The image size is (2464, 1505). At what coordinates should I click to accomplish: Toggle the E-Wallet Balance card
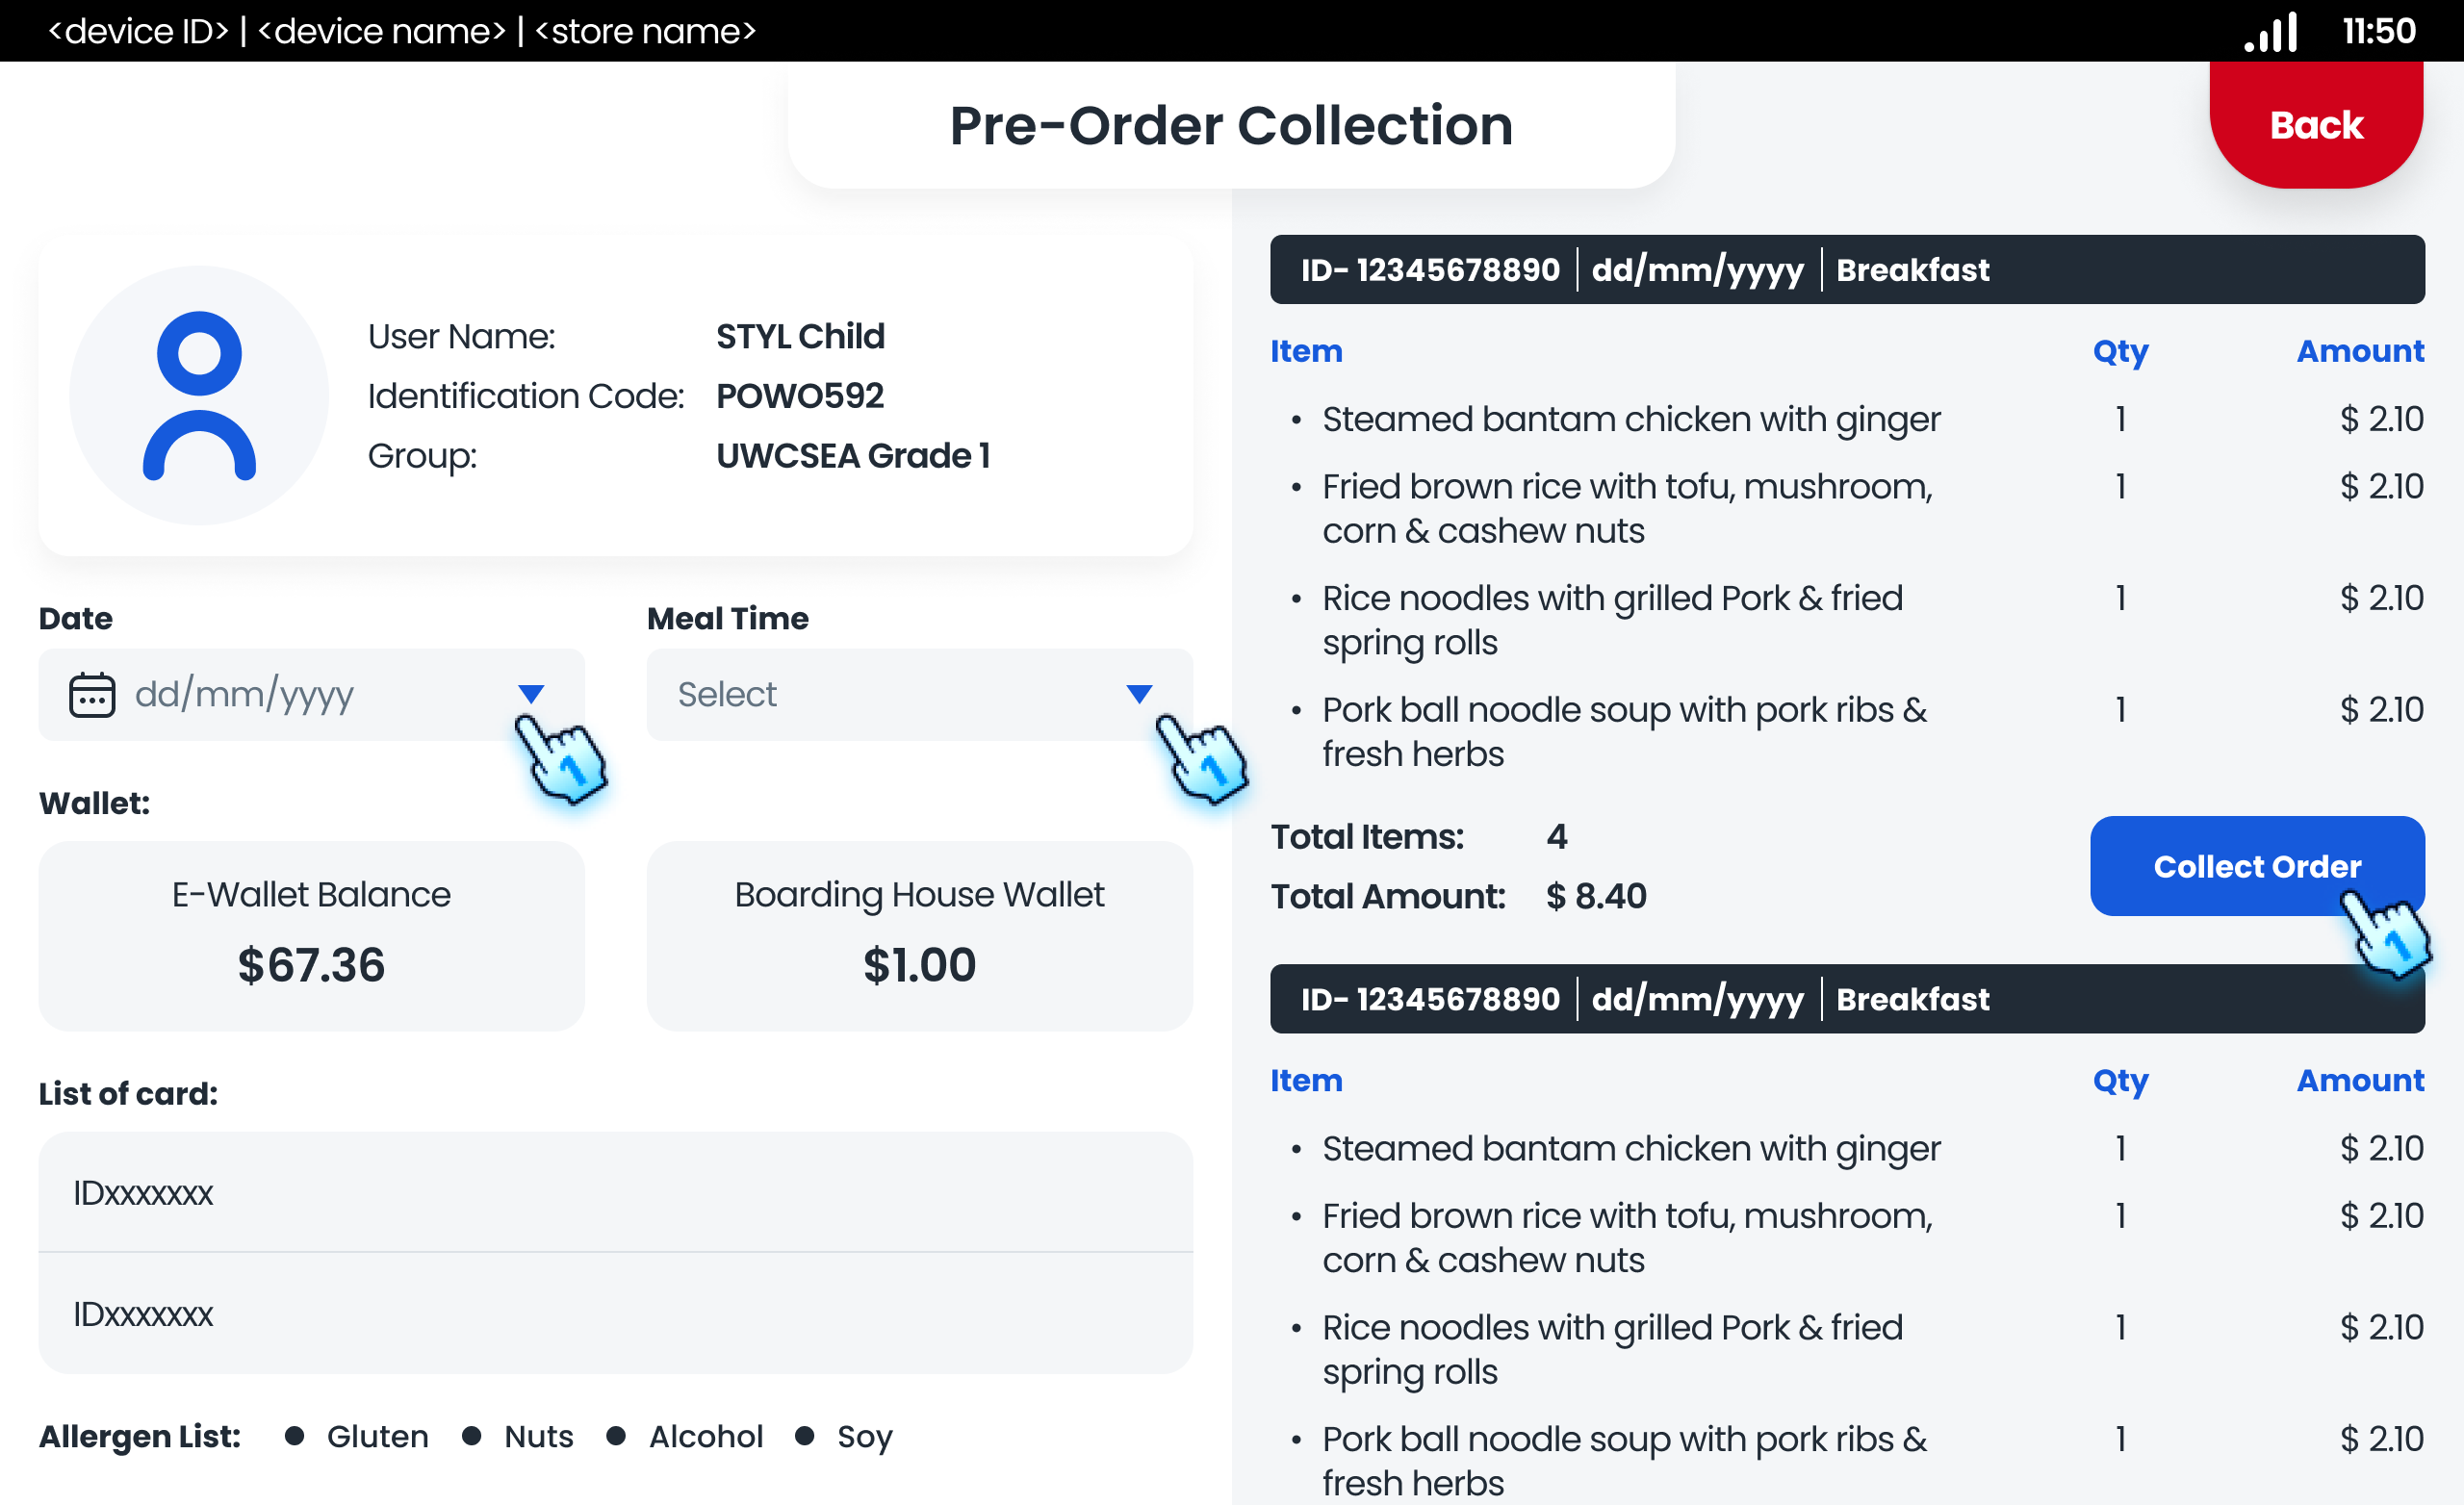click(x=311, y=935)
